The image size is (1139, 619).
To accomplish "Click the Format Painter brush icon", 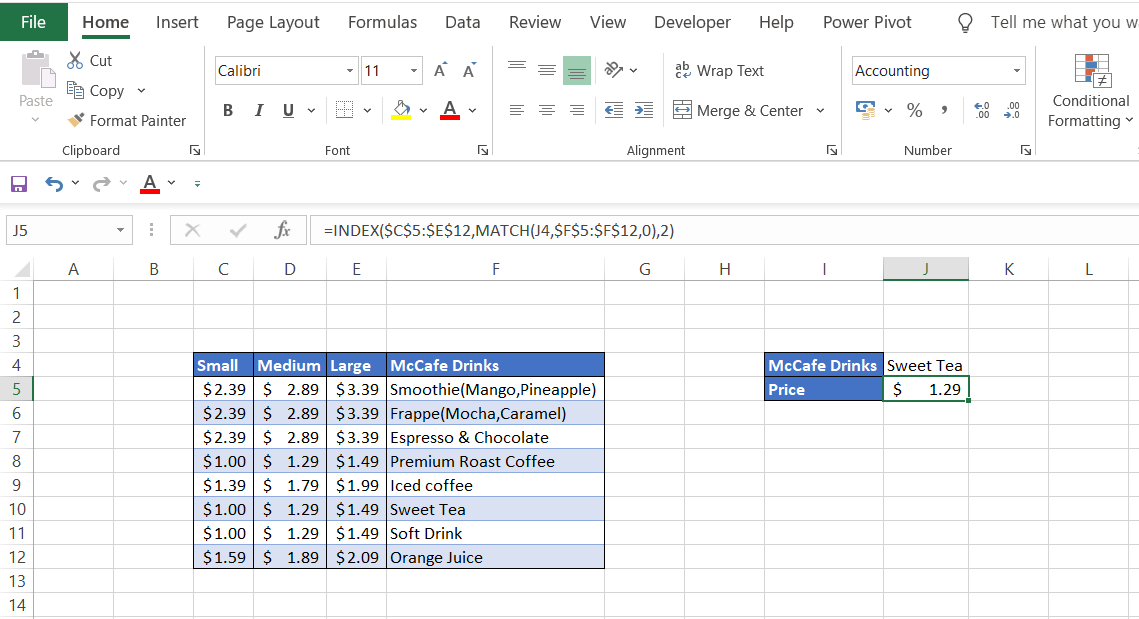I will coord(76,120).
